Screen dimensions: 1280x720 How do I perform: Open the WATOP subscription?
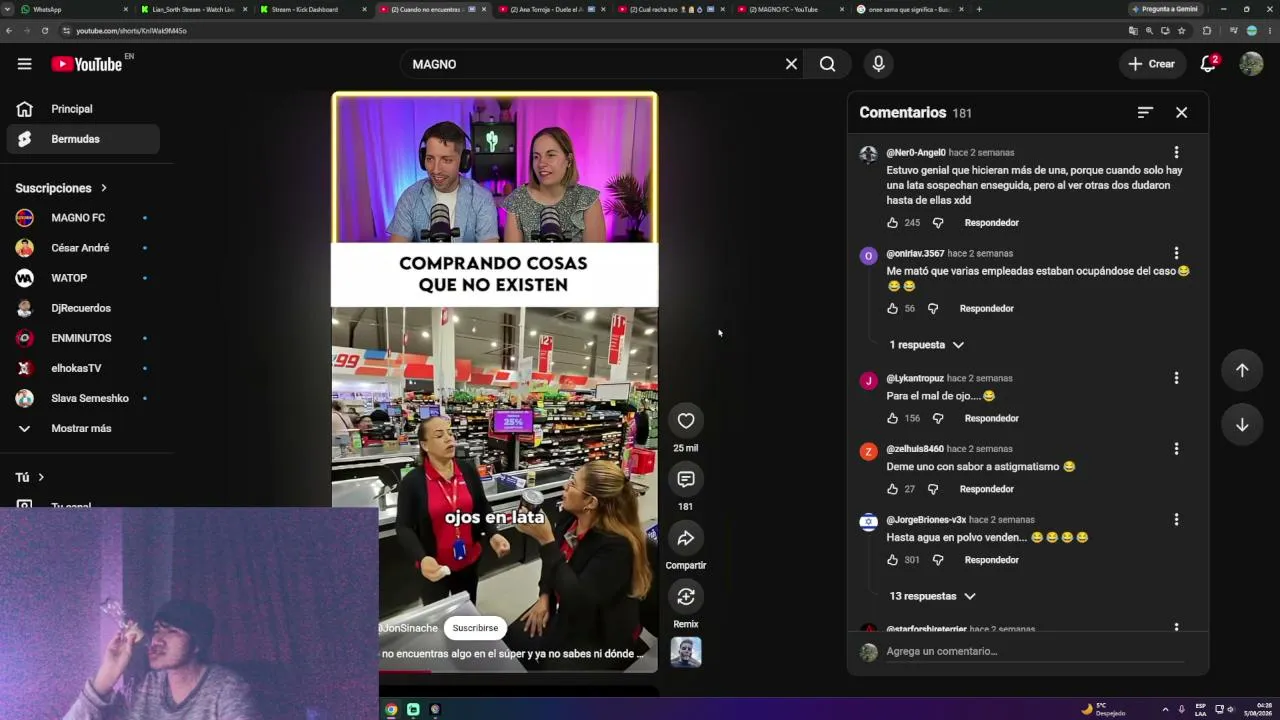[83, 278]
